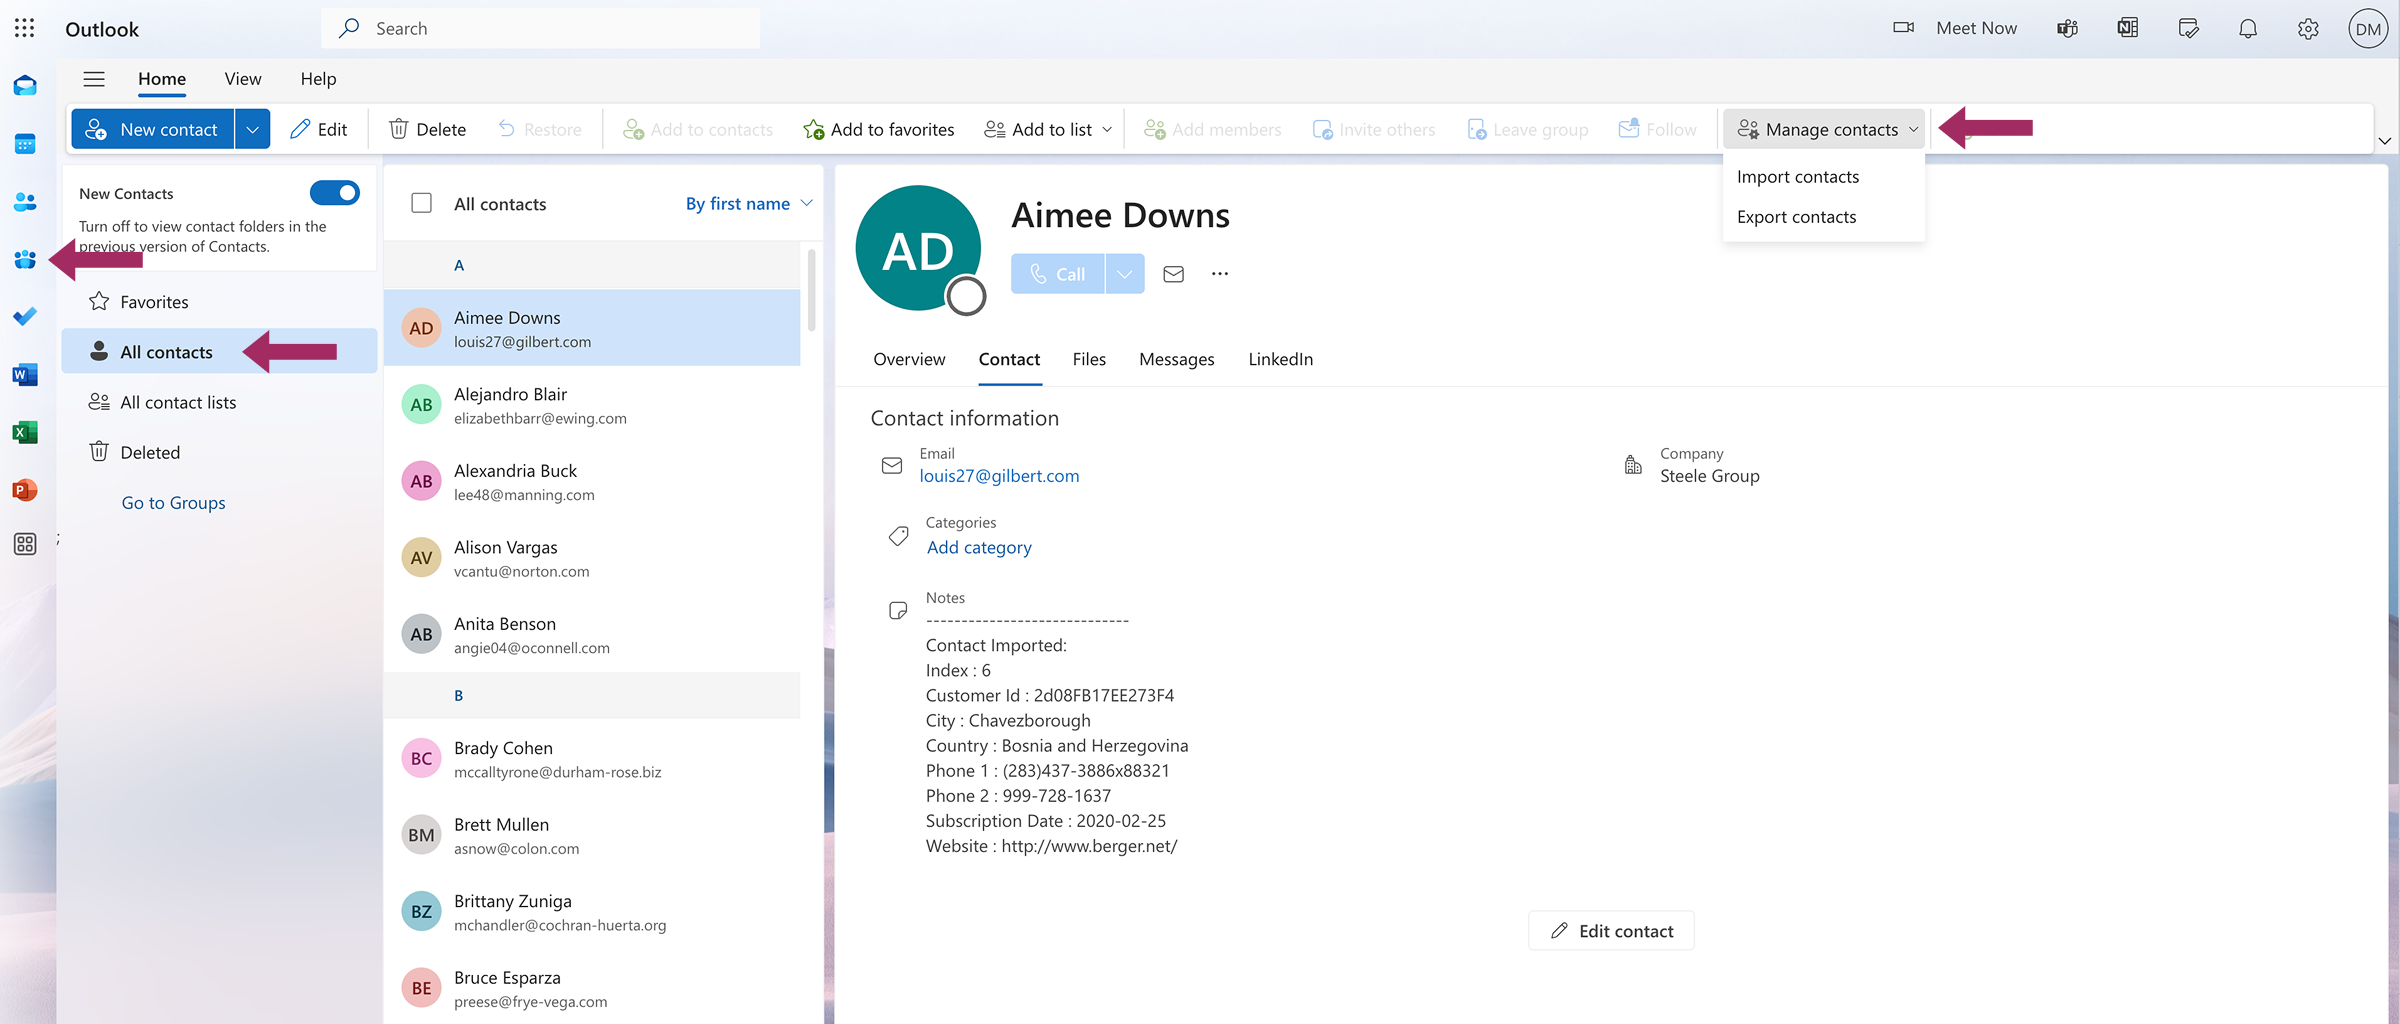The image size is (2400, 1024).
Task: Choose Import contacts menu item
Action: tap(1824, 177)
